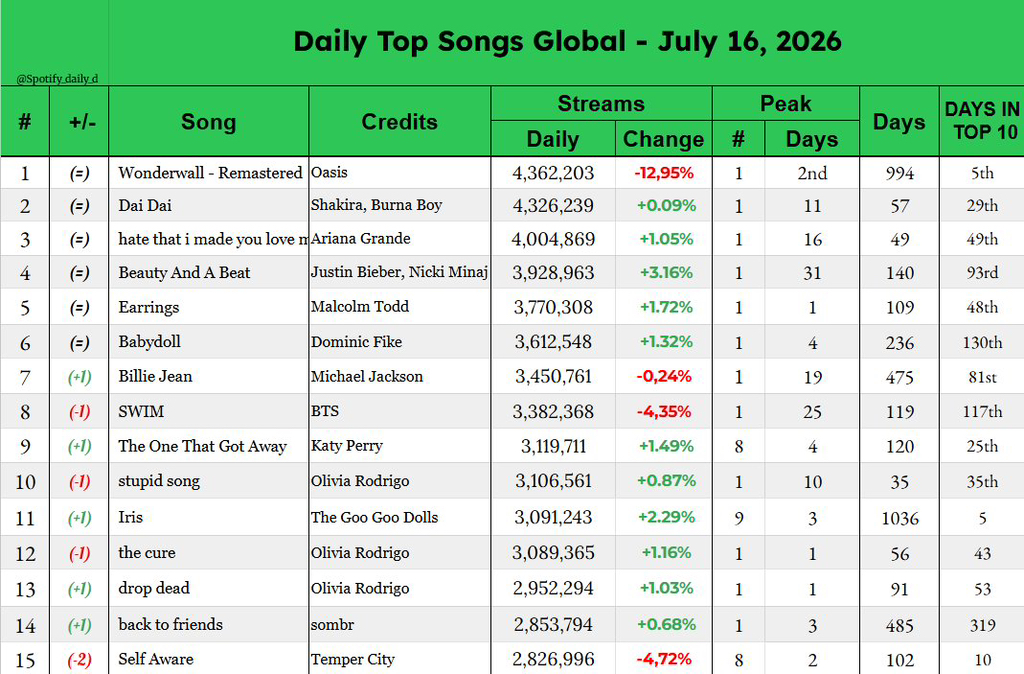Image resolution: width=1024 pixels, height=674 pixels.
Task: Click the Billie Jean song cell
Action: click(208, 376)
